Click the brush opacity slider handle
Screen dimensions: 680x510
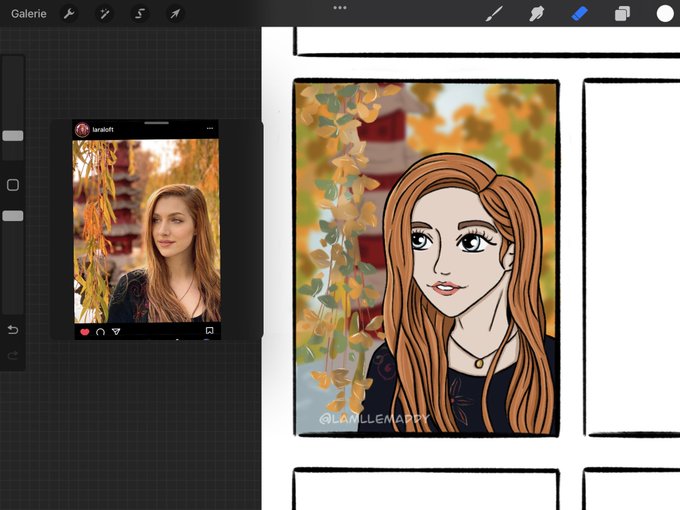(x=13, y=216)
